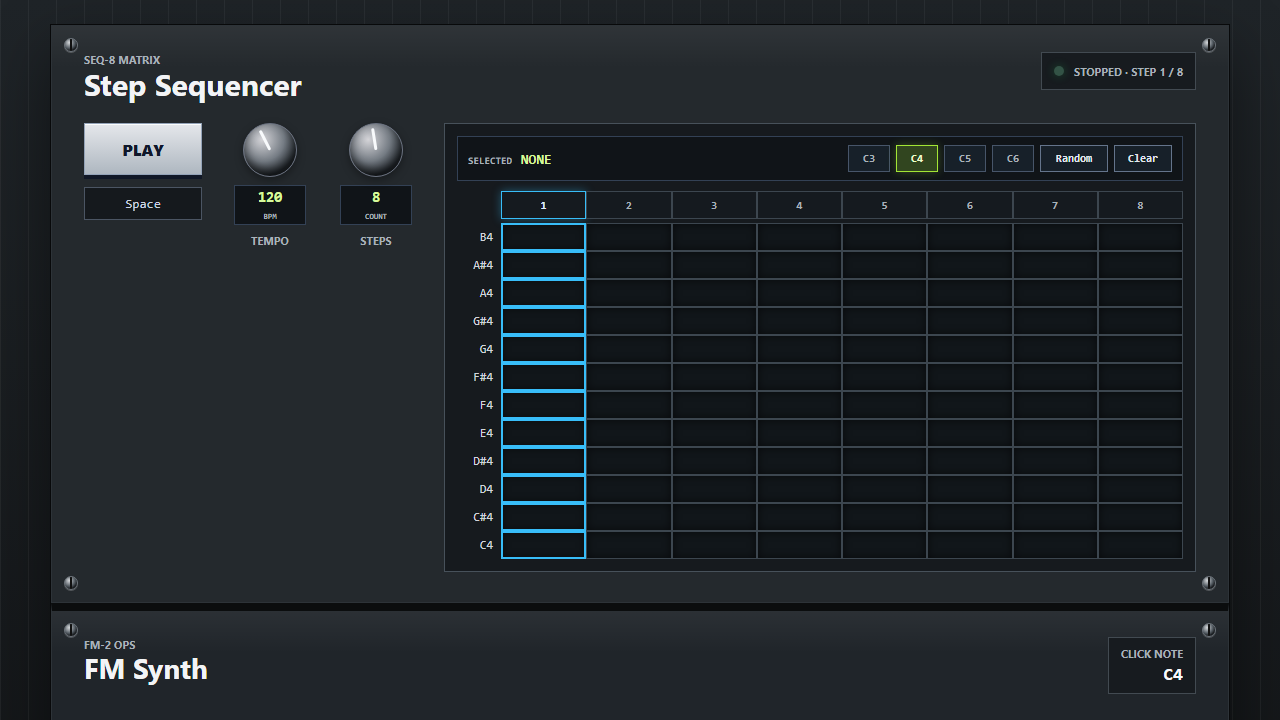Toggle the A4 cell in step 6
This screenshot has width=1280, height=720.
tap(970, 293)
